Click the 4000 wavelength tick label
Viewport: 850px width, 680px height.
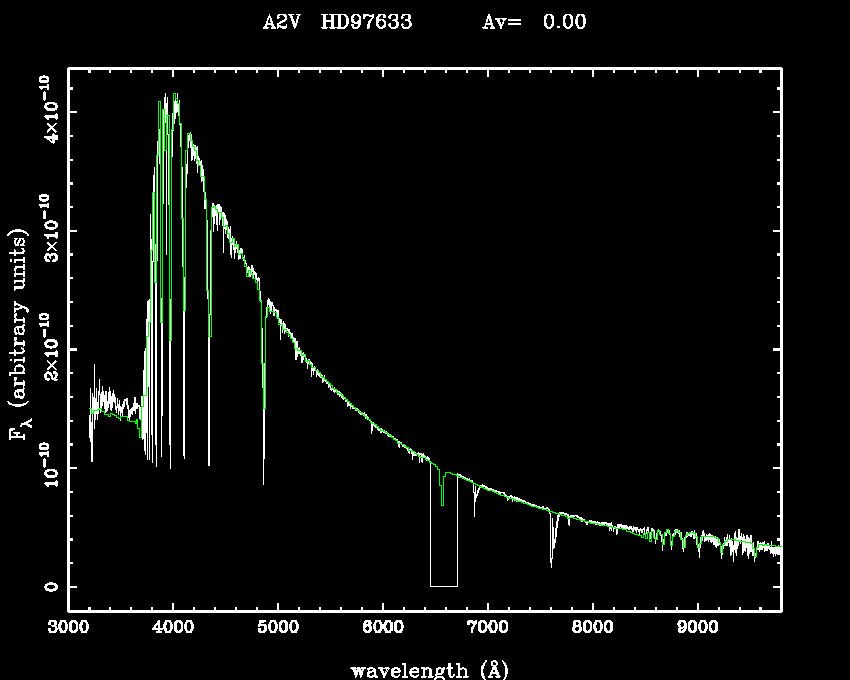coord(173,629)
